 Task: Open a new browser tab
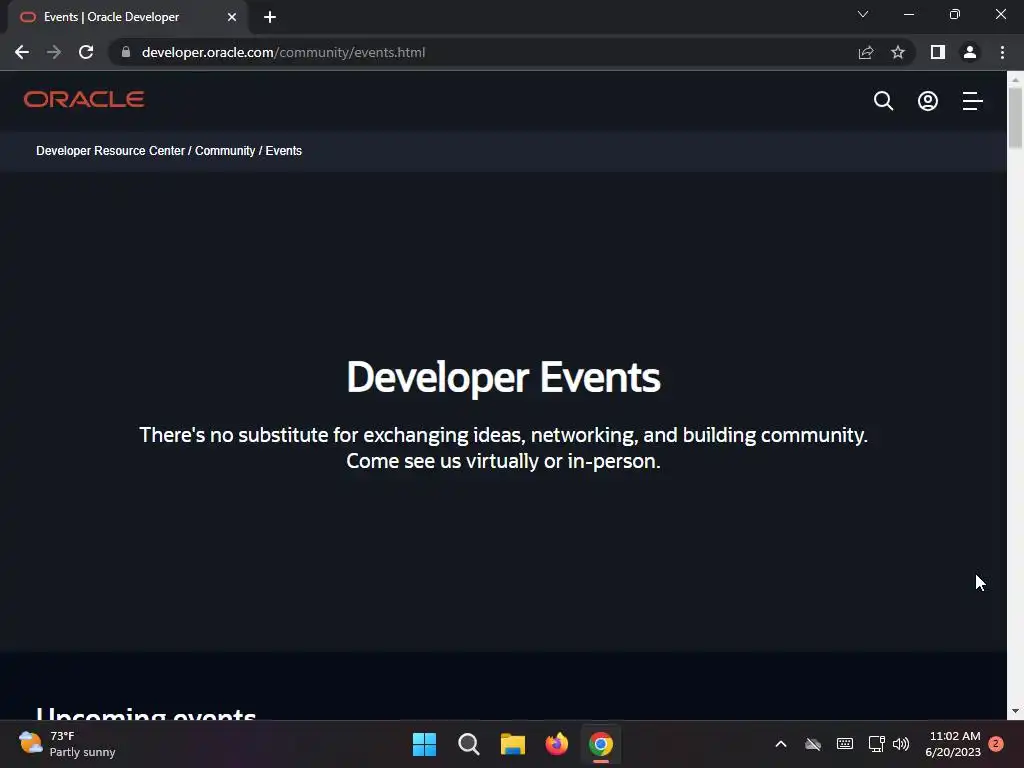(x=270, y=17)
